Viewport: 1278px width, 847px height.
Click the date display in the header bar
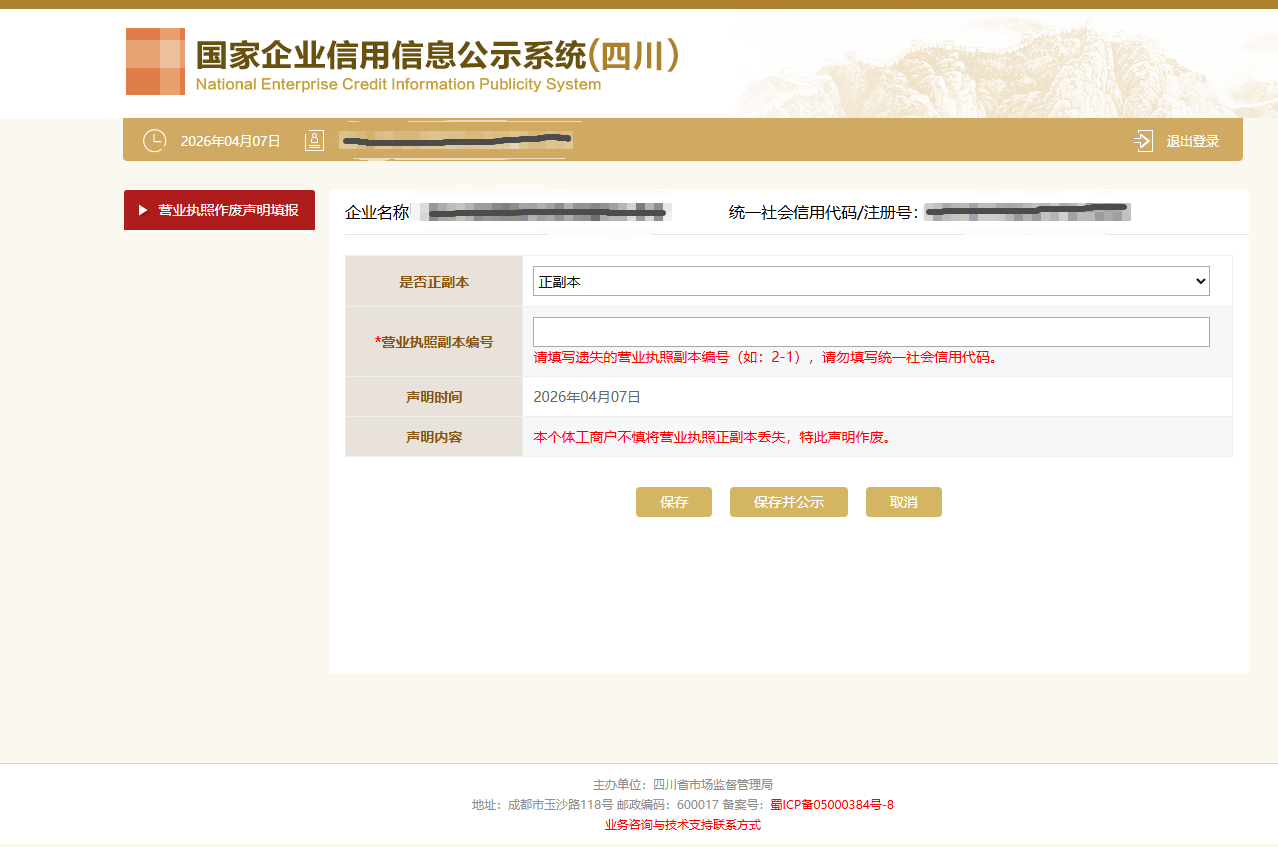[x=230, y=141]
